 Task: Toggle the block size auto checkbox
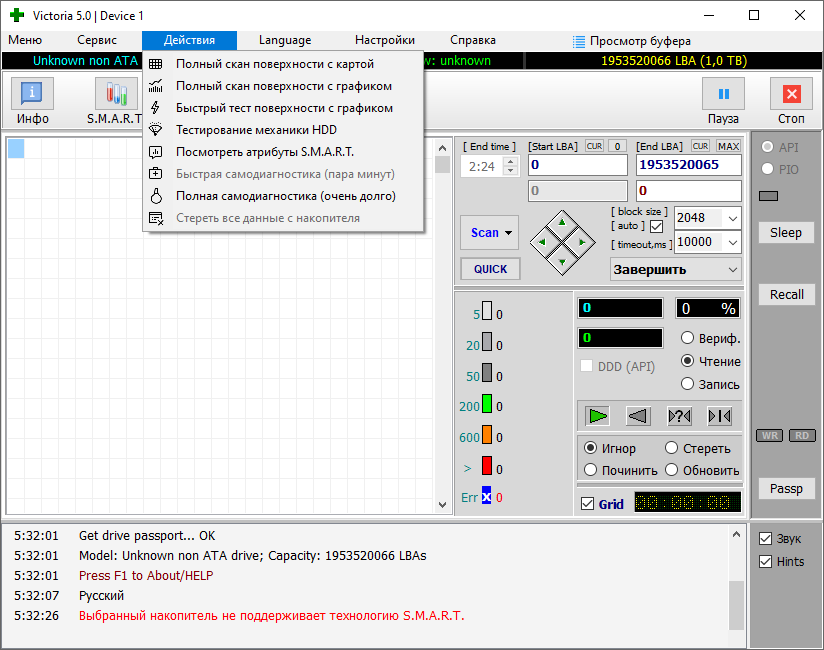coord(656,226)
